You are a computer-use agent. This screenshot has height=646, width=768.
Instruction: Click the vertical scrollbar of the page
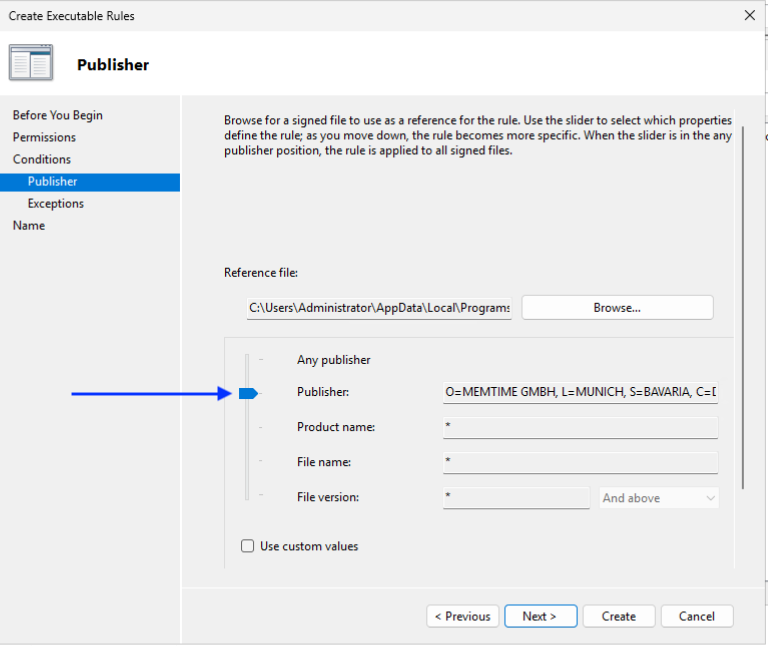[x=743, y=308]
